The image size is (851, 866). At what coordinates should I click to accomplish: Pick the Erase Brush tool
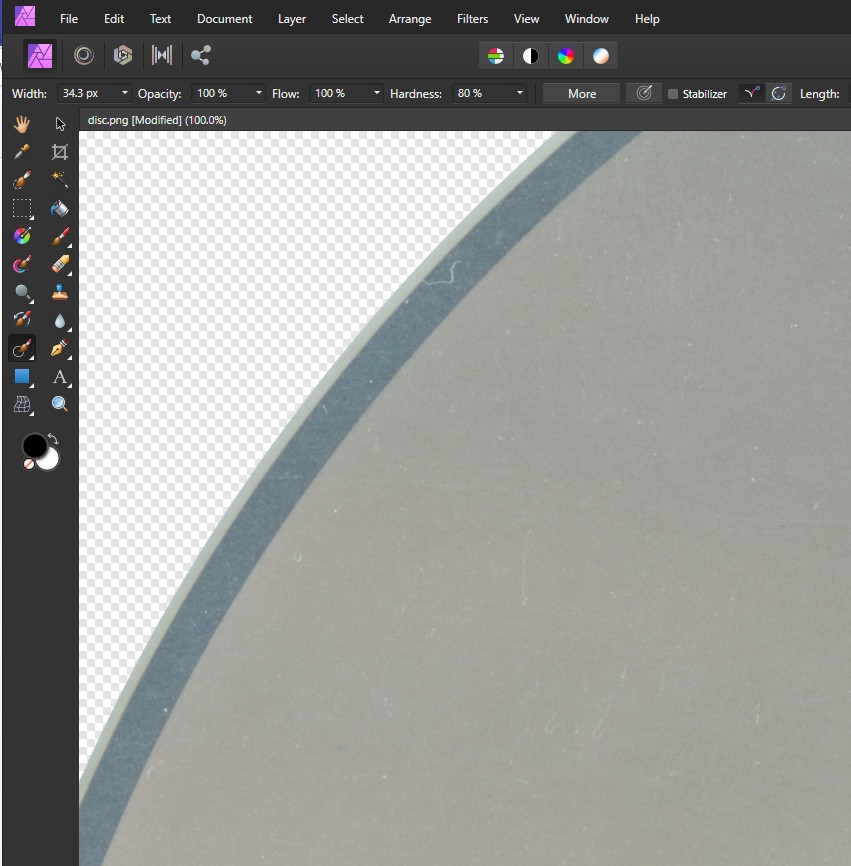click(60, 264)
